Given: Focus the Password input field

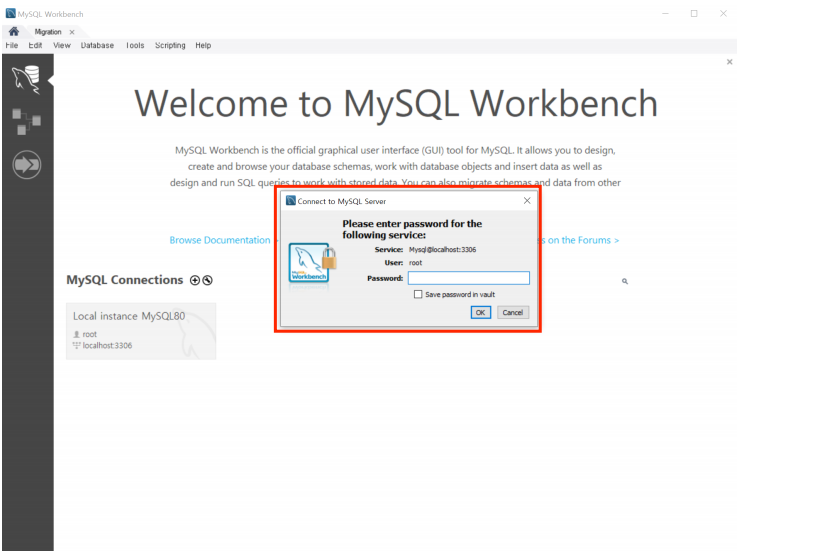Looking at the screenshot, I should tap(469, 278).
